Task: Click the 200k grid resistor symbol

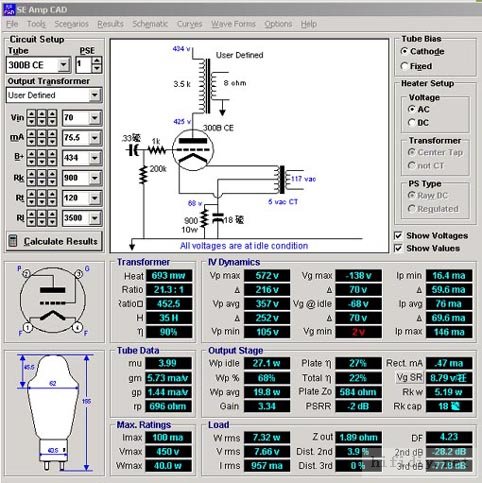Action: [x=143, y=174]
